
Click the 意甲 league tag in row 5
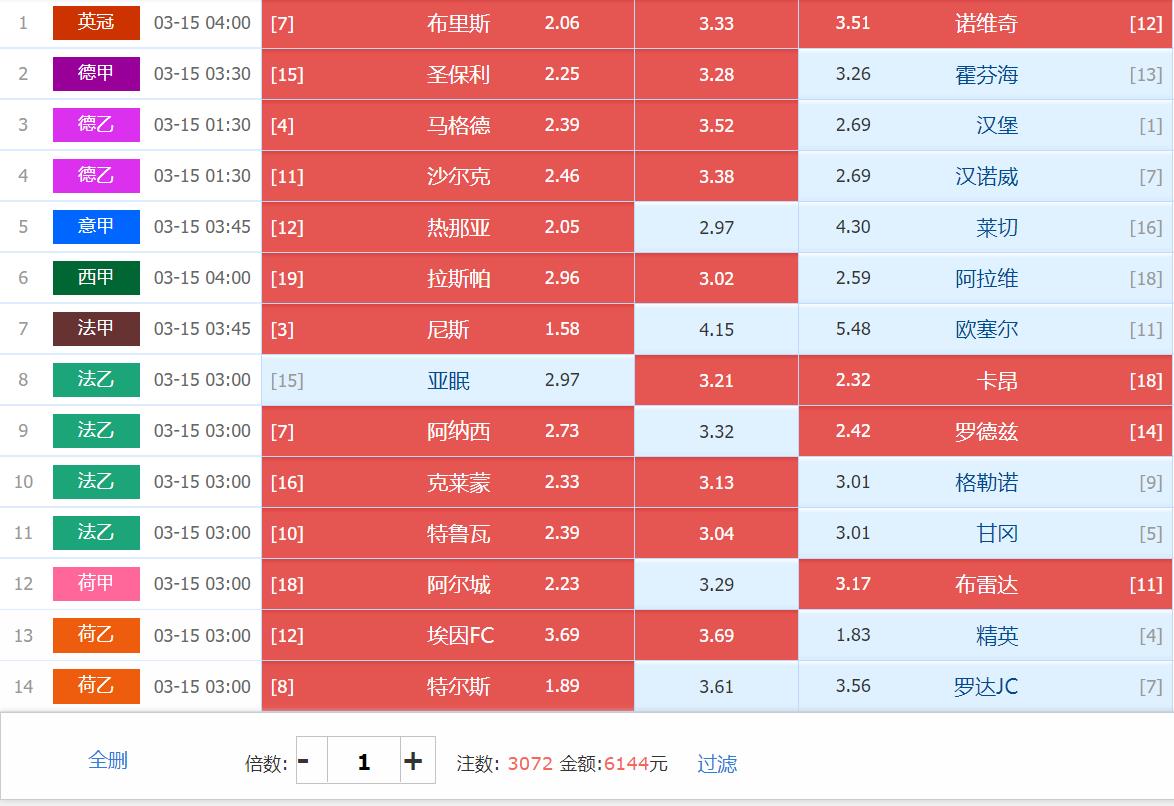tap(96, 226)
